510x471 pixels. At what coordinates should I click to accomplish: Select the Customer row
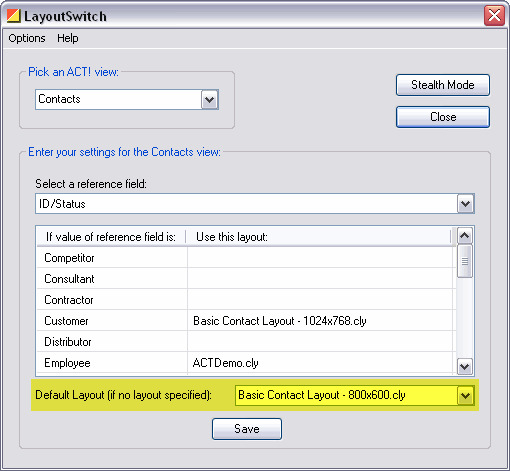[x=245, y=321]
